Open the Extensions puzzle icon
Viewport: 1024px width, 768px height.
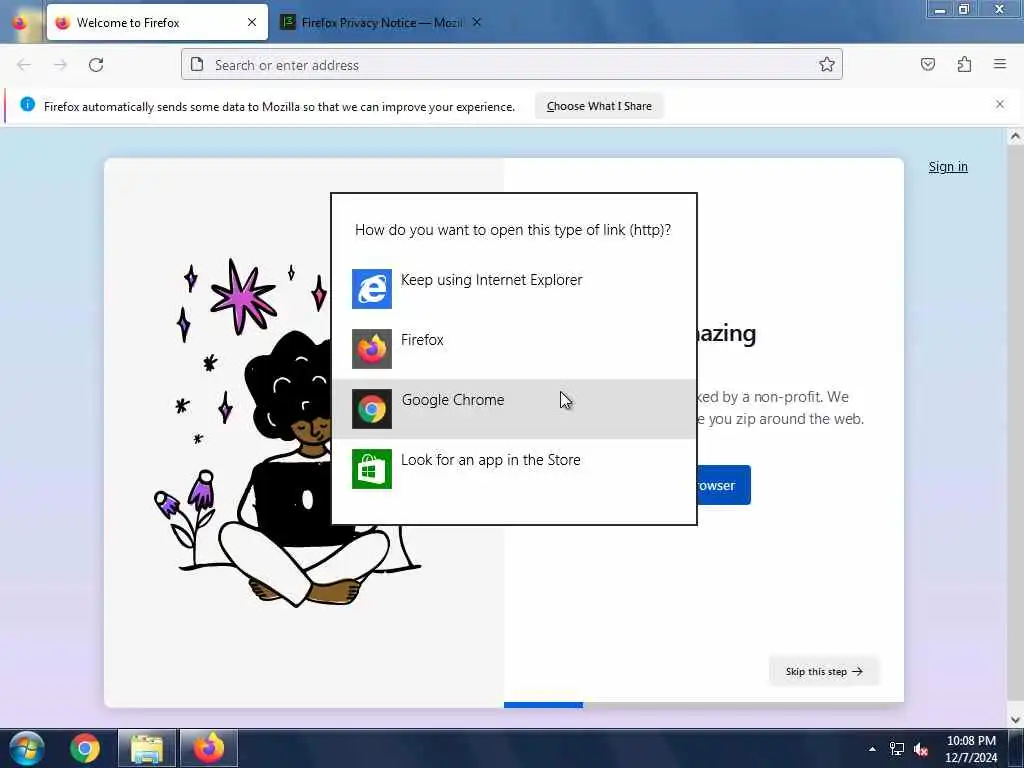[964, 64]
